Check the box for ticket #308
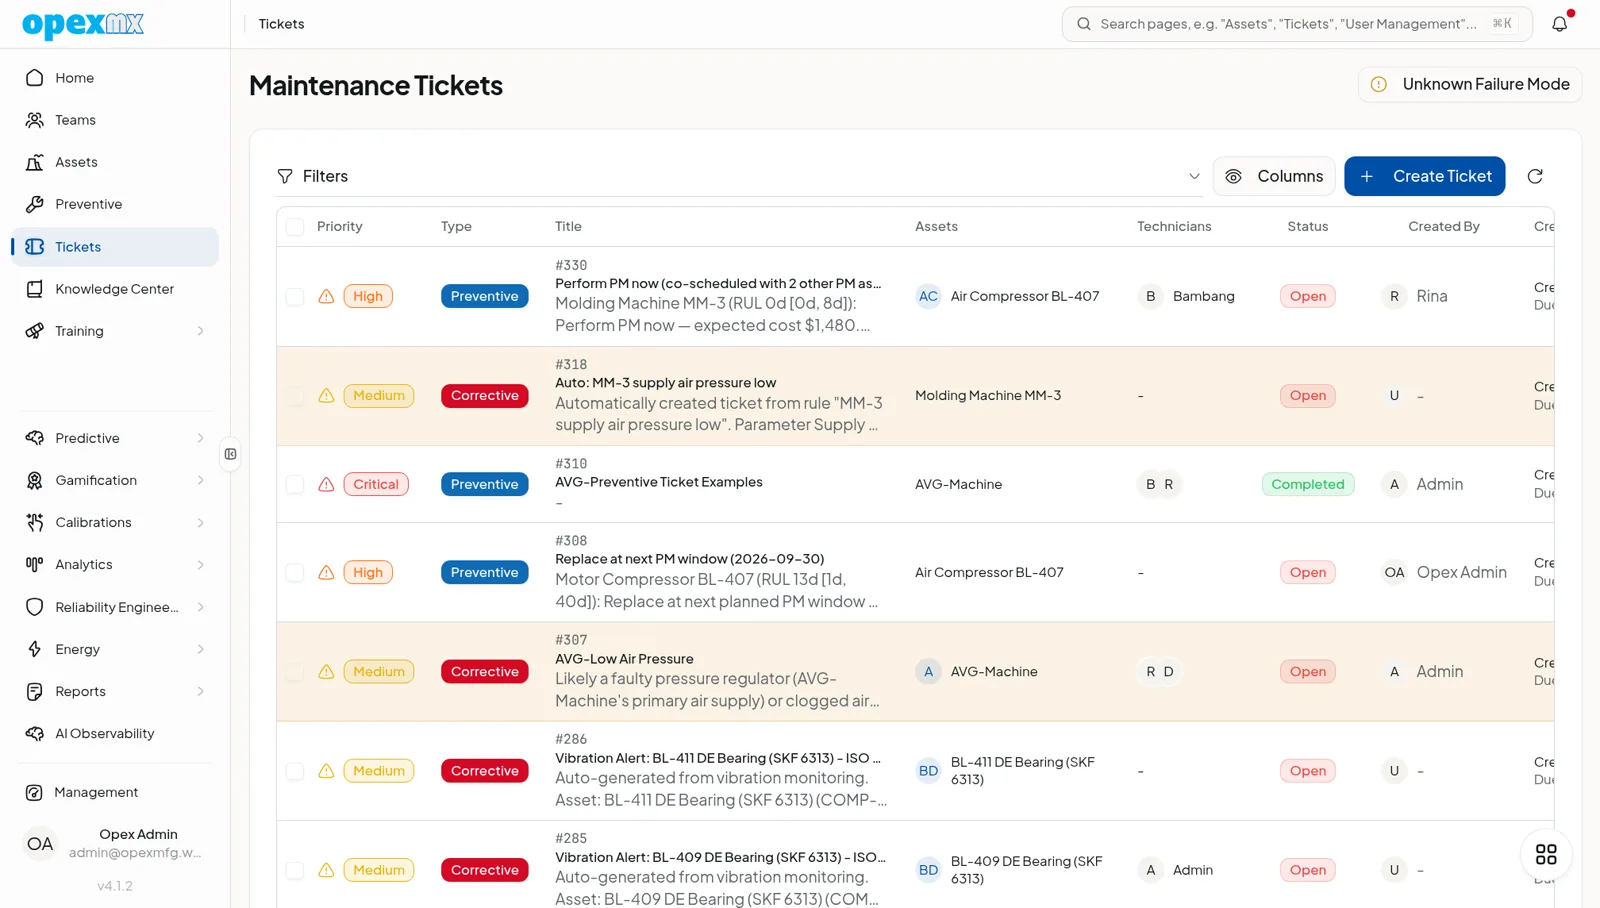The height and width of the screenshot is (908, 1600). tap(295, 573)
